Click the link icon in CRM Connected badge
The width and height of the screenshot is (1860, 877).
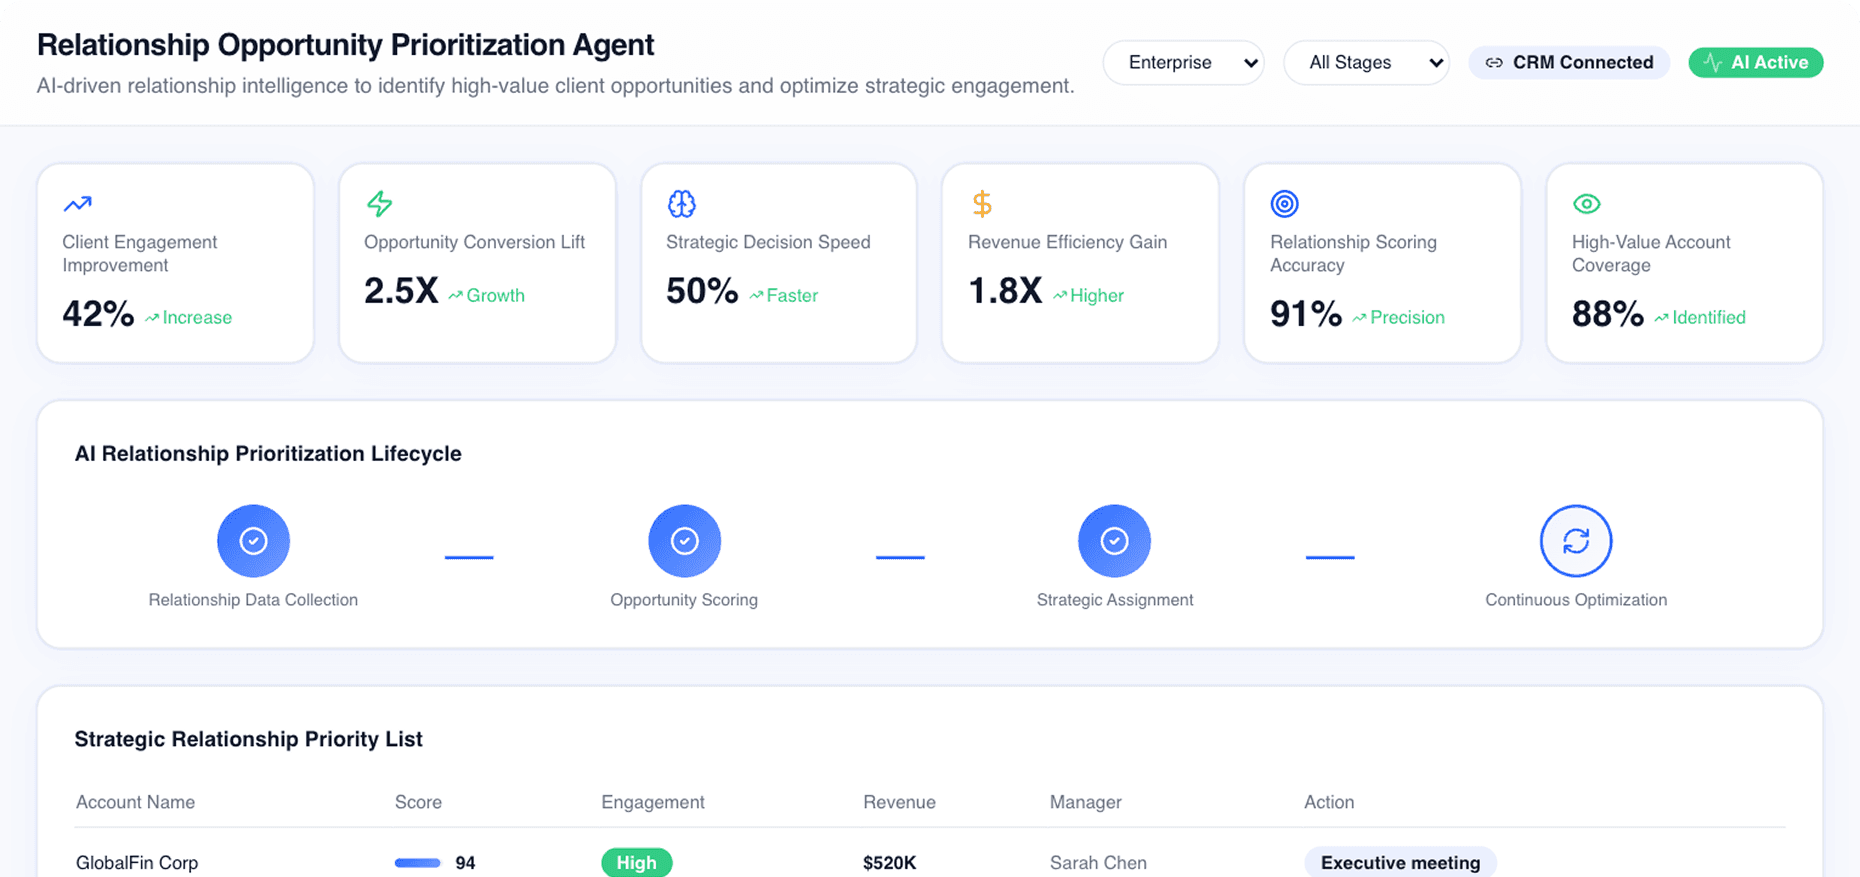pyautogui.click(x=1494, y=63)
